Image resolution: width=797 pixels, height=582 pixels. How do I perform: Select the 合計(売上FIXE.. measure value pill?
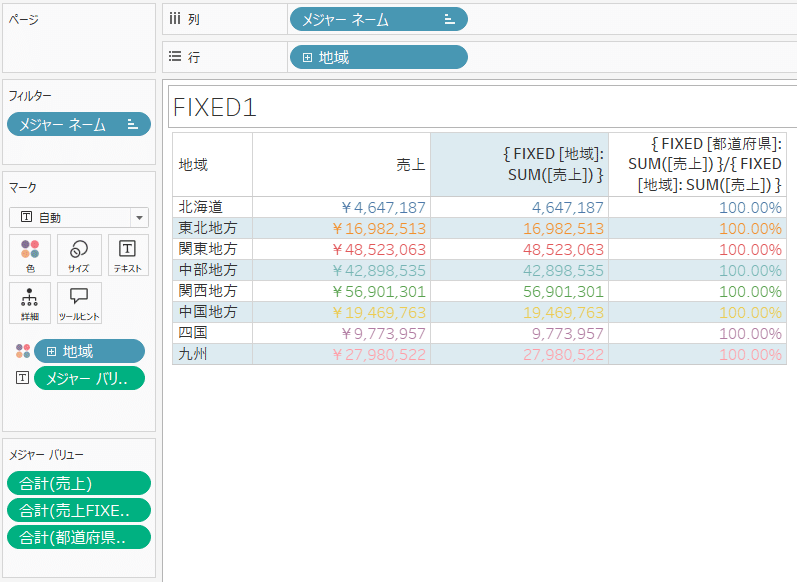coord(79,510)
